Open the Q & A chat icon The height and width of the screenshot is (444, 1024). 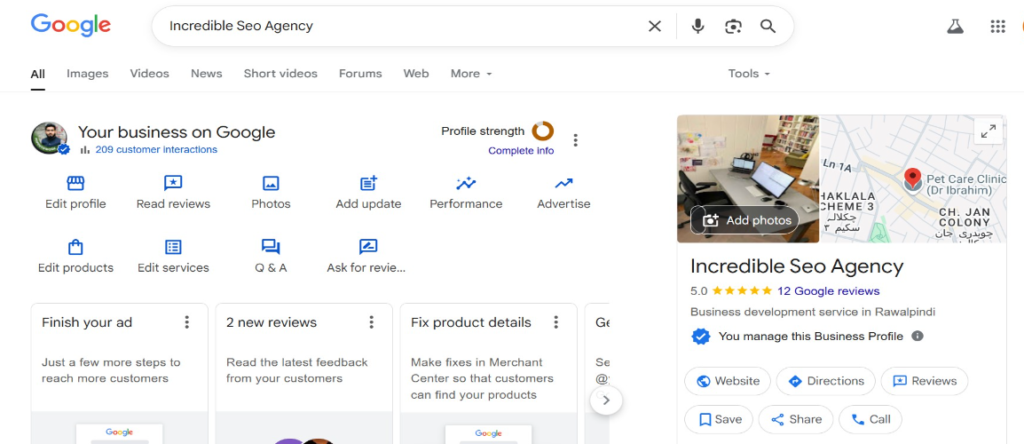tap(270, 247)
